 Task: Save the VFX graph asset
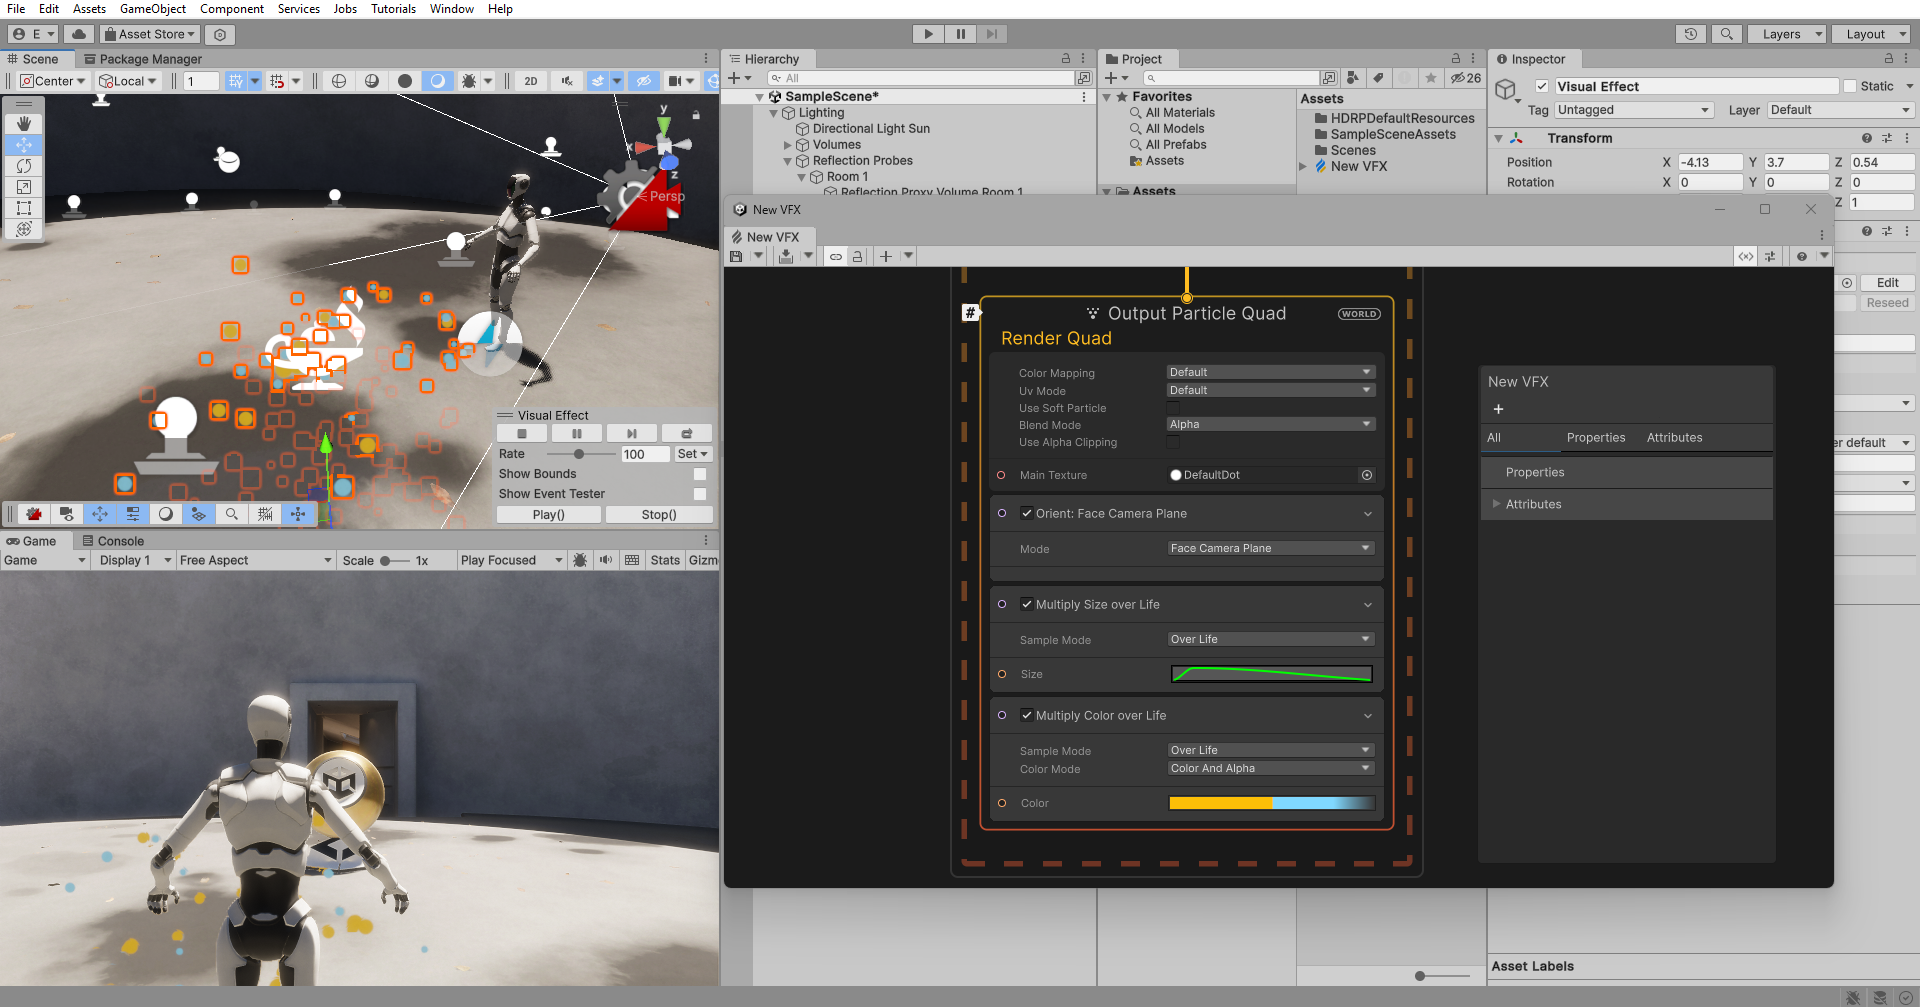tap(737, 256)
